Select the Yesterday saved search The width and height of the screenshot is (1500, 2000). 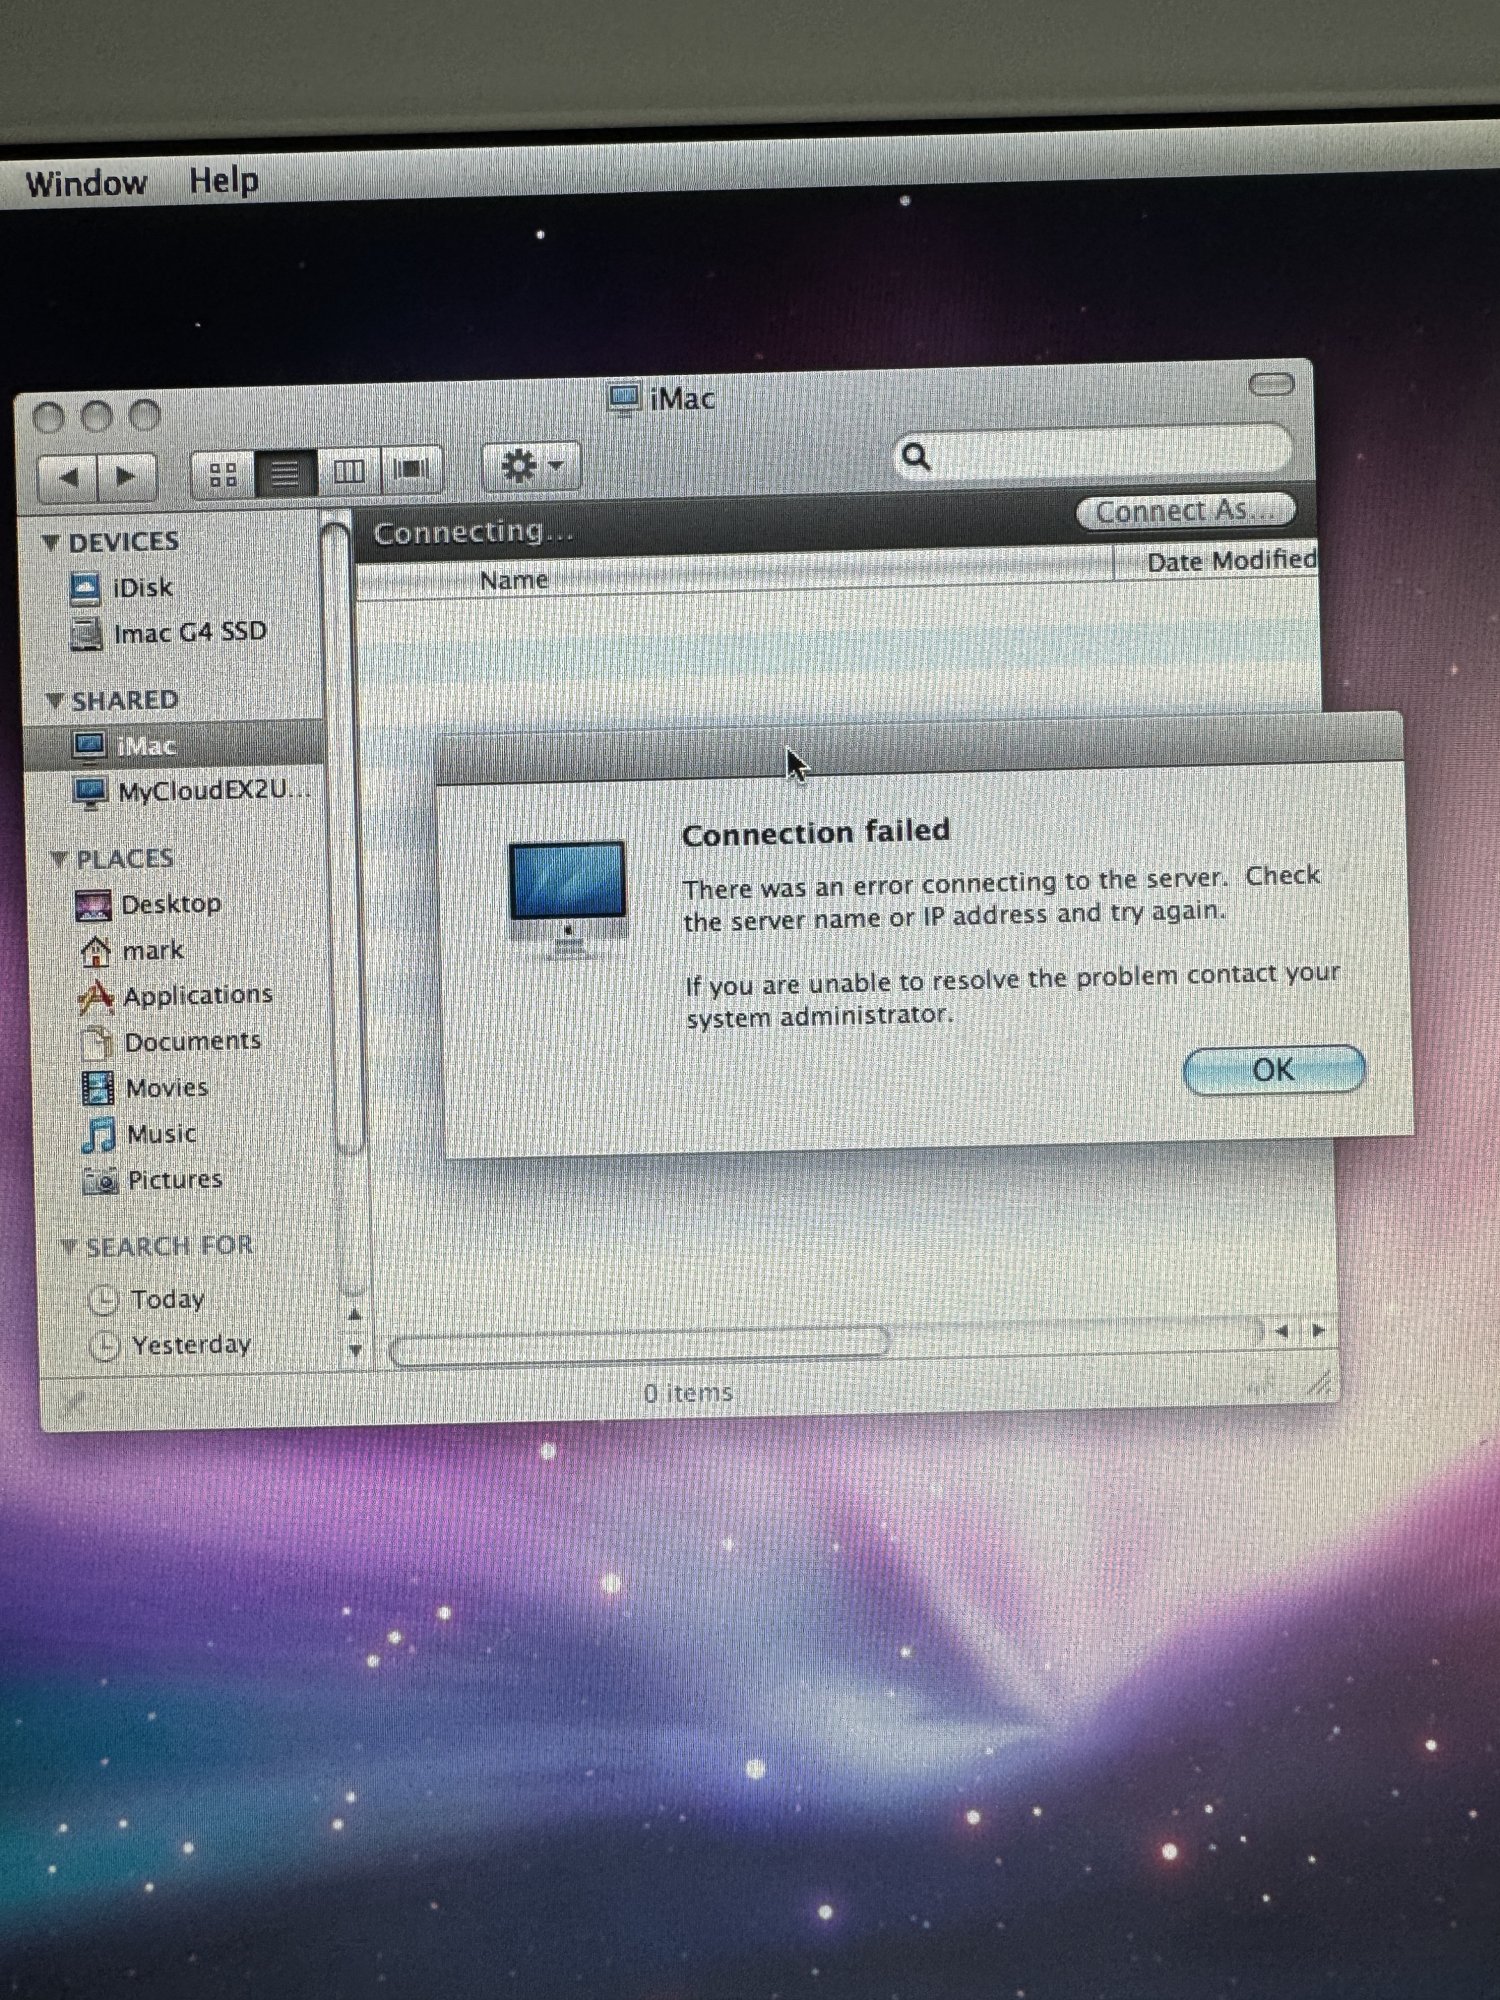pos(171,1345)
